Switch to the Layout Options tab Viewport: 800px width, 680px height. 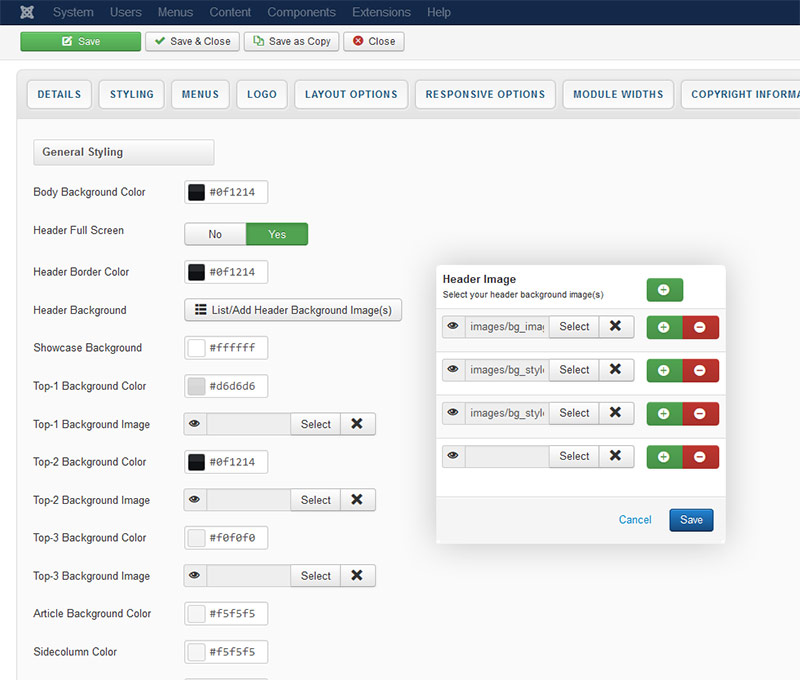click(x=351, y=94)
